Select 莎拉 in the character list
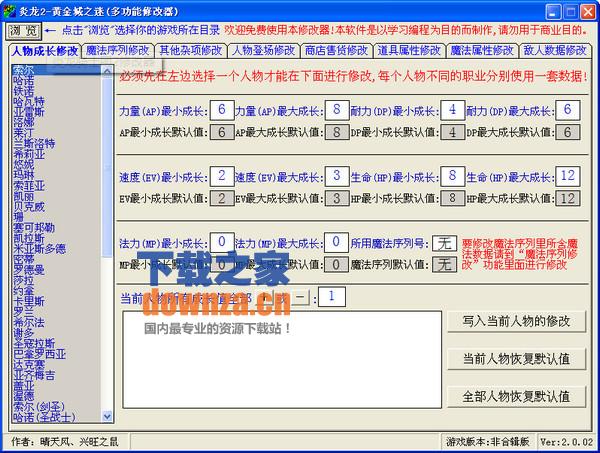 click(57, 280)
